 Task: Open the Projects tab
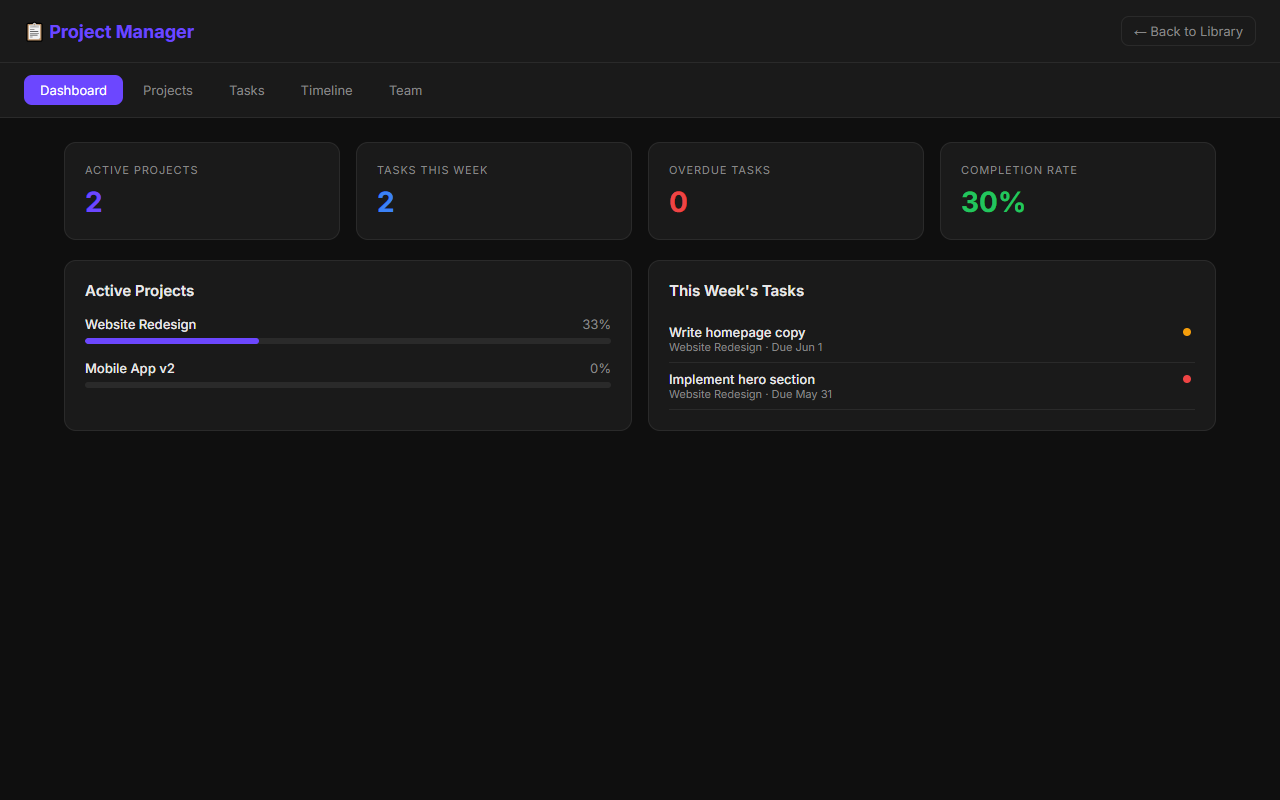(x=168, y=90)
